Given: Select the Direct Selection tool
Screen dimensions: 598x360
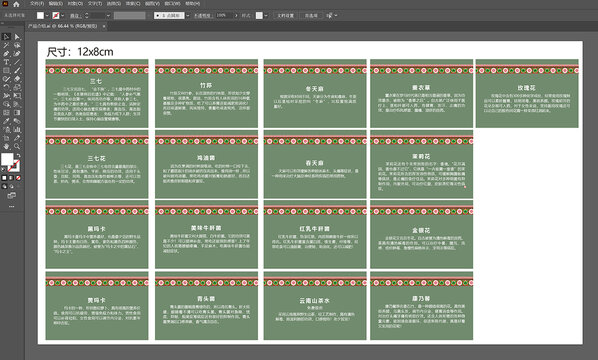Looking at the screenshot, I should point(17,37).
